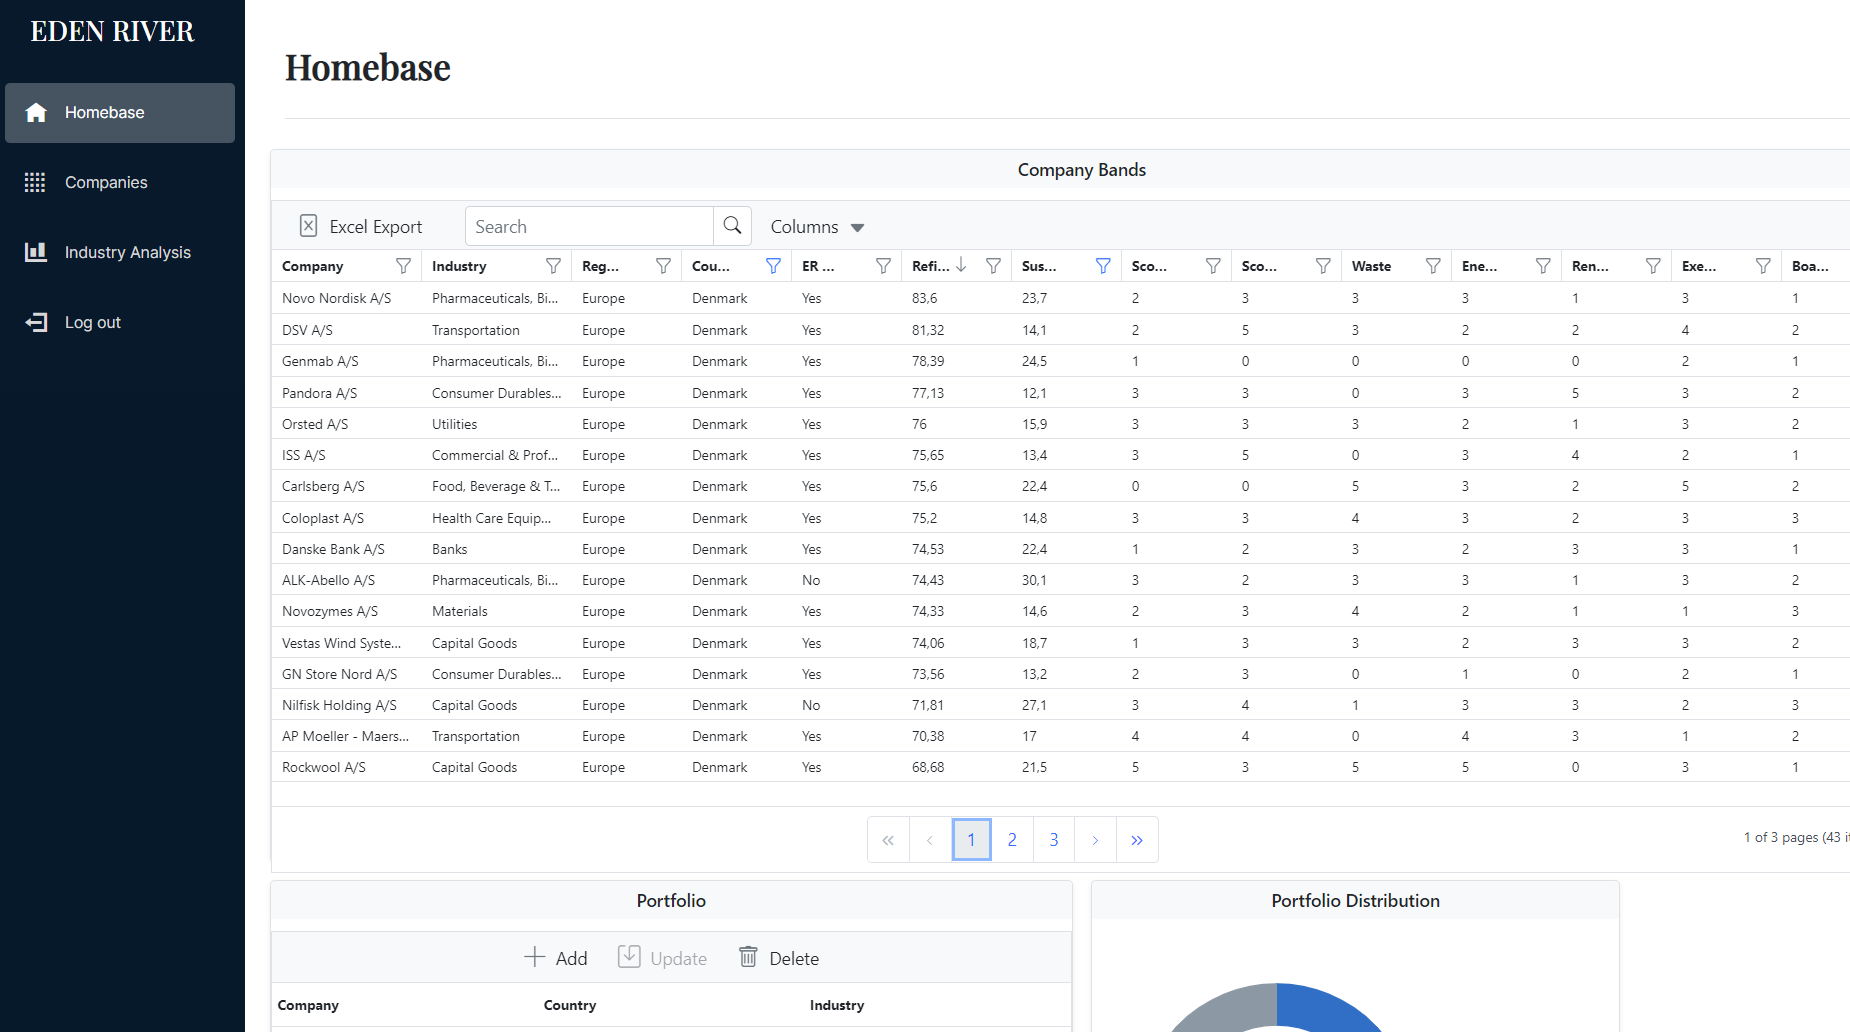Select the Log out menu item
The width and height of the screenshot is (1850, 1032).
coord(120,323)
